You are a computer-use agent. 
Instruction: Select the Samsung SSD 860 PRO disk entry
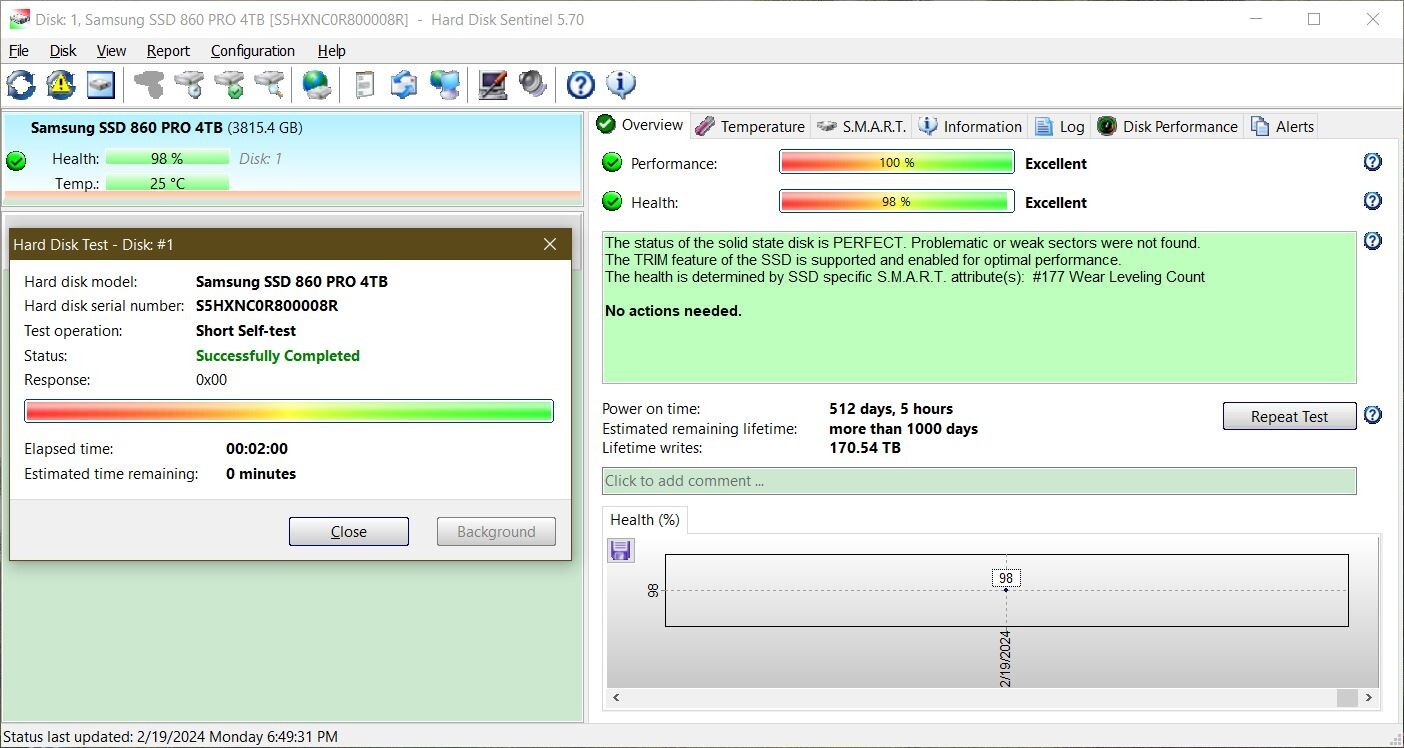click(292, 156)
